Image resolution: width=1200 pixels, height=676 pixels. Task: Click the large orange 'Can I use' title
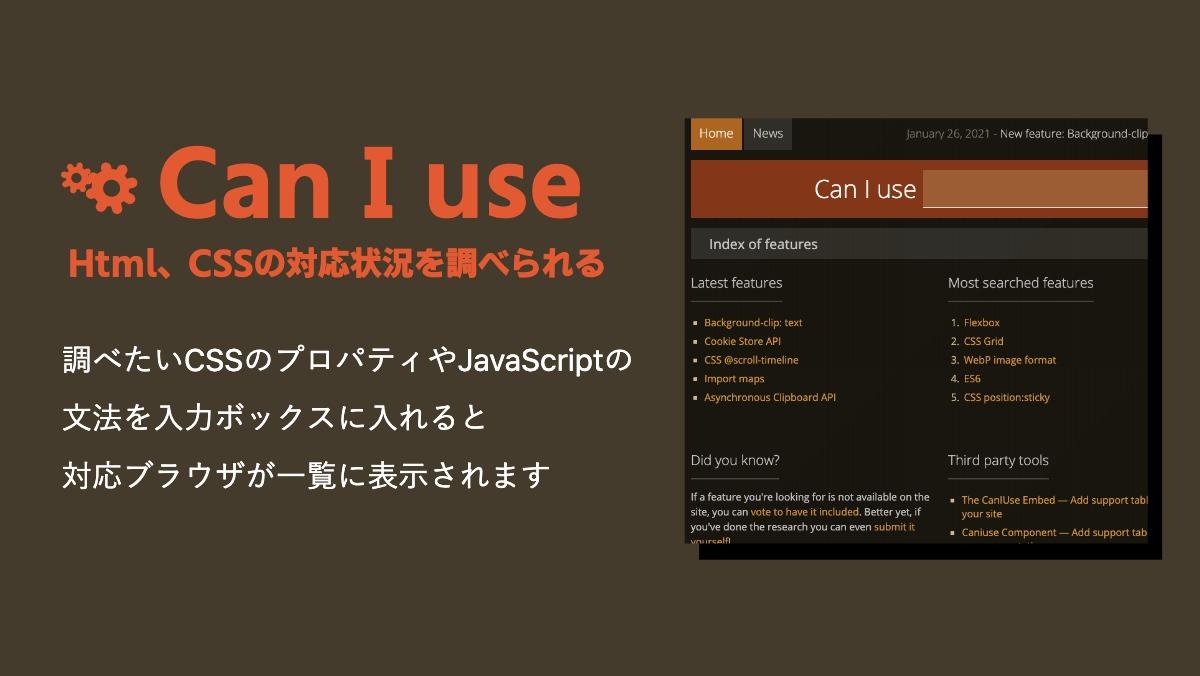point(369,184)
